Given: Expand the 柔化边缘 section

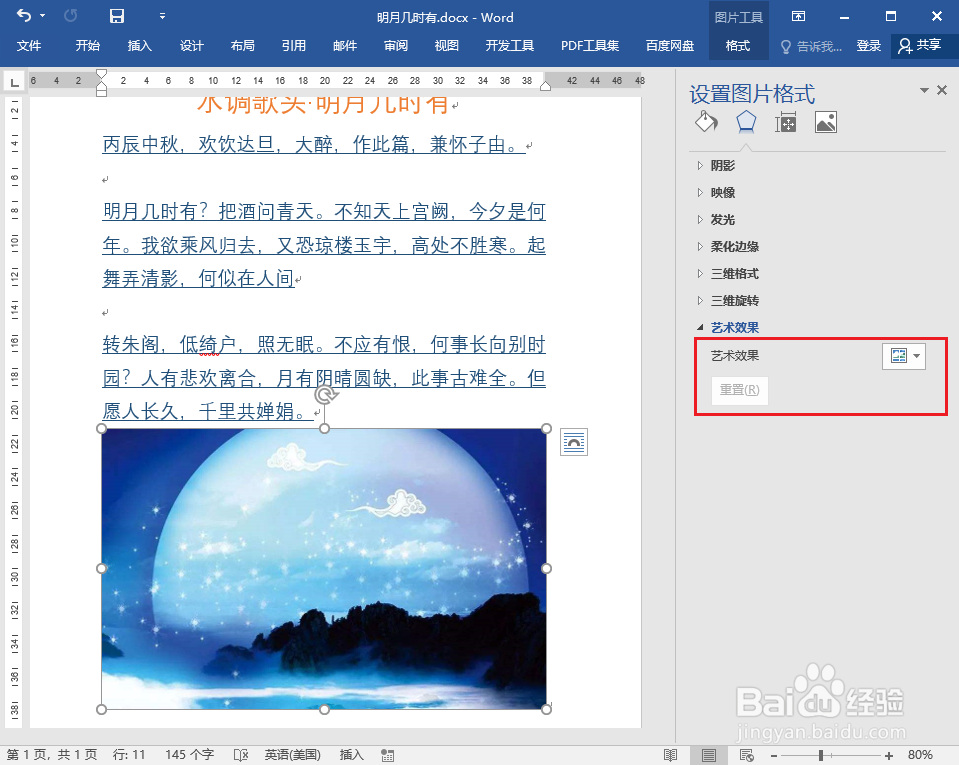Looking at the screenshot, I should [728, 246].
